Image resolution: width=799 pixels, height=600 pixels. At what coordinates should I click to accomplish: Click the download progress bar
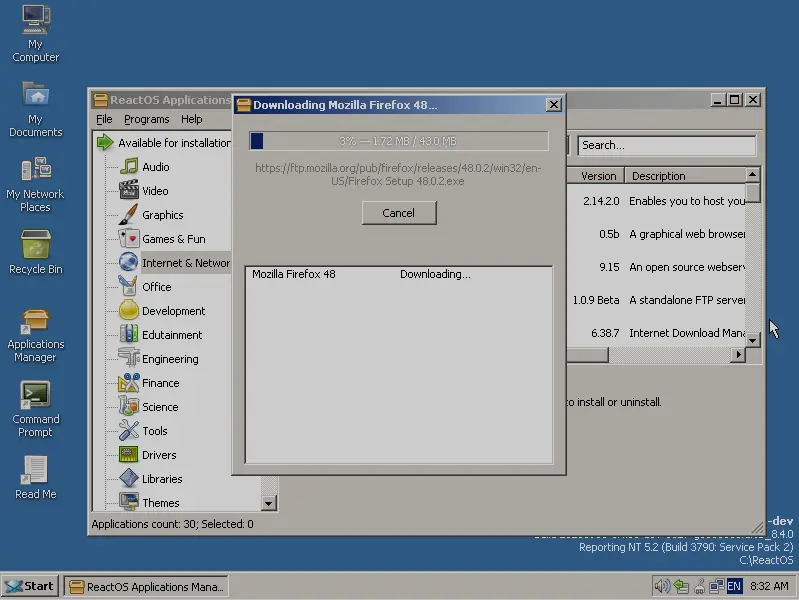click(399, 141)
